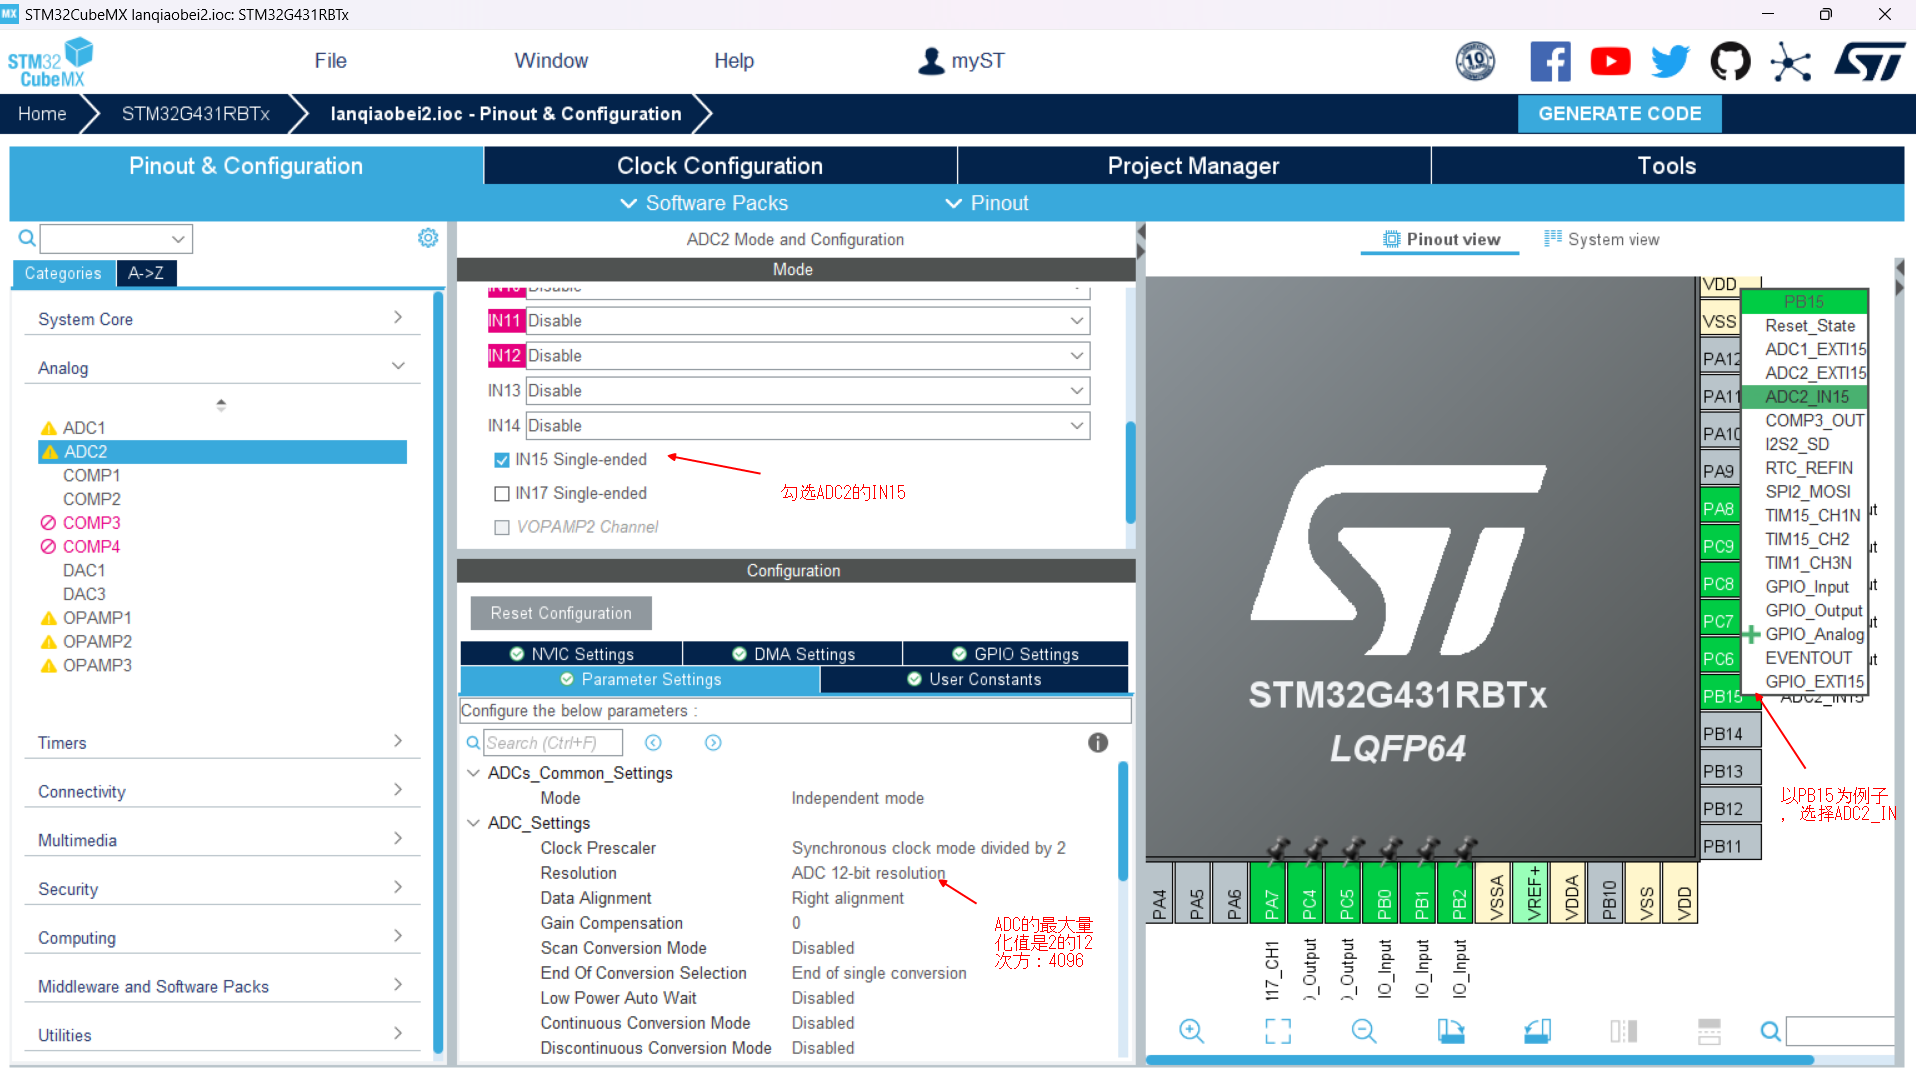The width and height of the screenshot is (1916, 1079).
Task: Open the Help menu
Action: (x=734, y=61)
